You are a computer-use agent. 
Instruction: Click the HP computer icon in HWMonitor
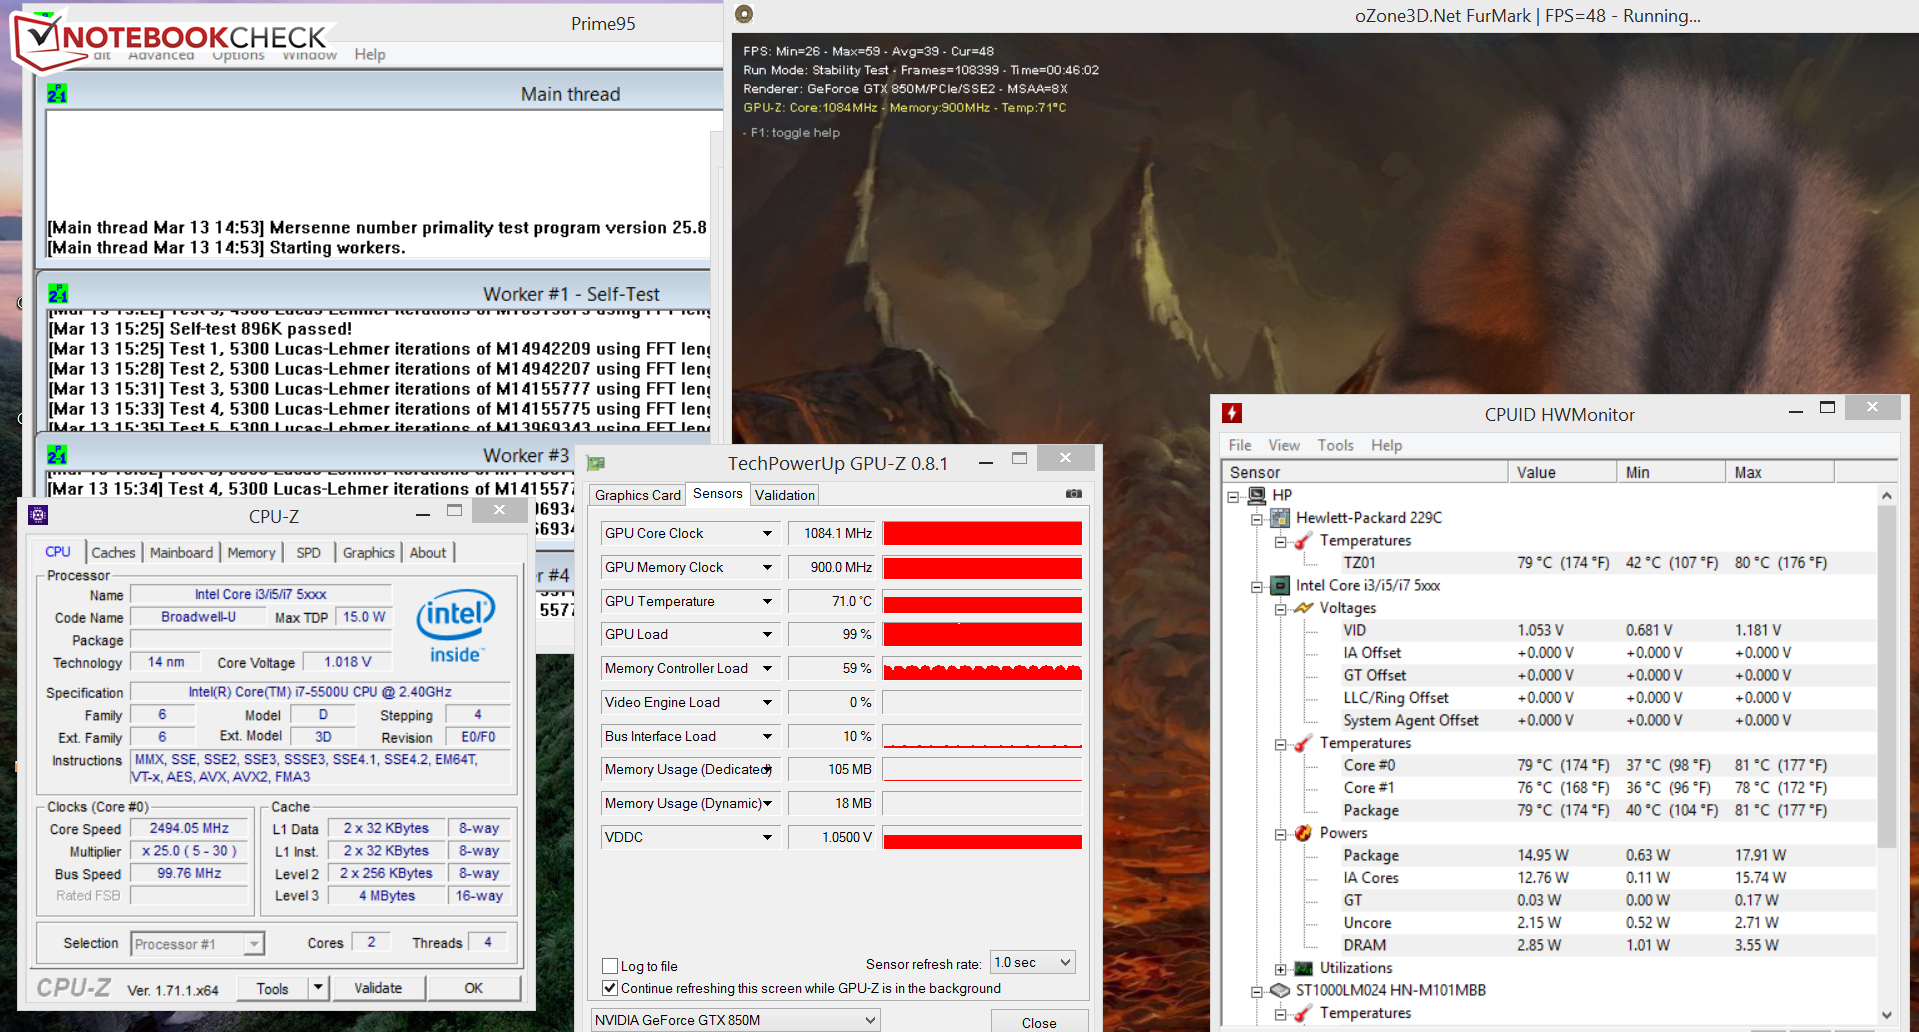(x=1257, y=495)
